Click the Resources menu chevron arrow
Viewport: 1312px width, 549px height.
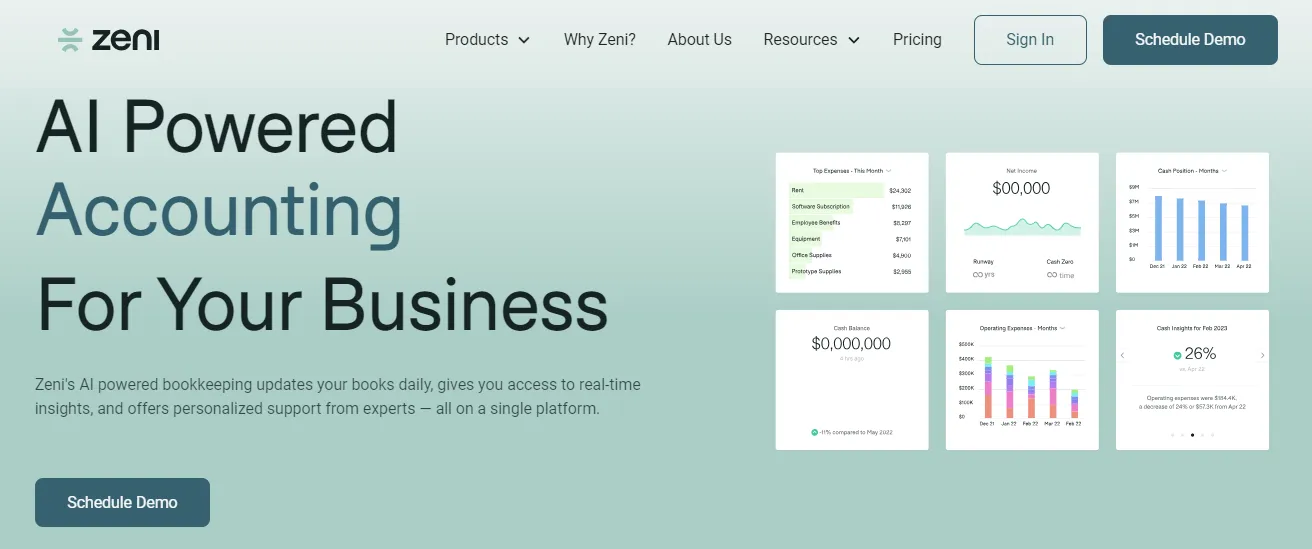(853, 41)
